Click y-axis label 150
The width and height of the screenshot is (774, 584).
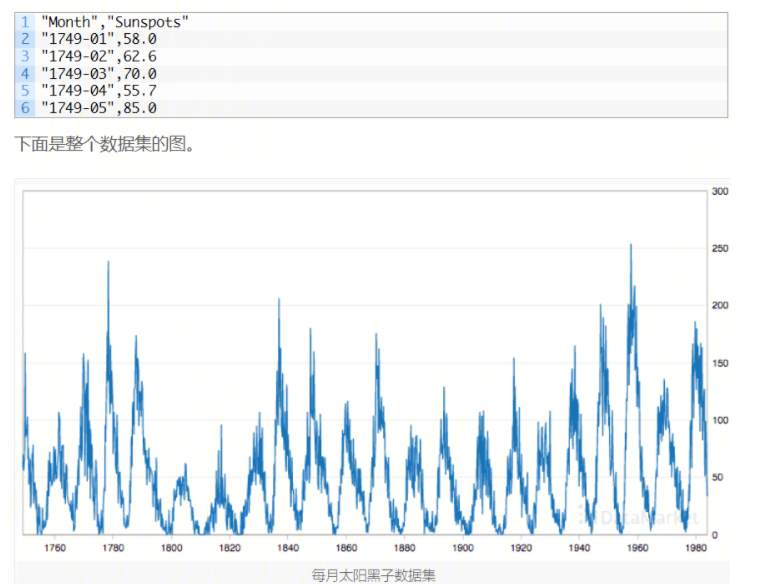click(x=720, y=363)
